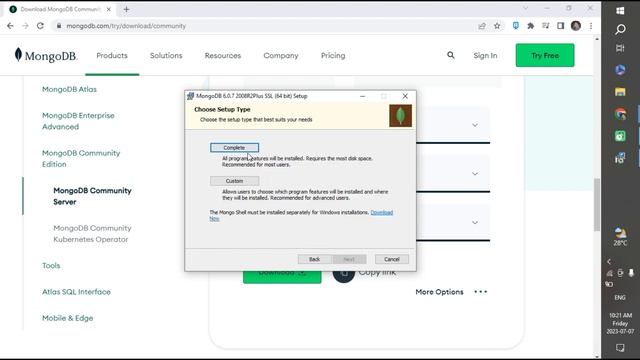Open the Chrome three-dot menu

click(x=591, y=26)
